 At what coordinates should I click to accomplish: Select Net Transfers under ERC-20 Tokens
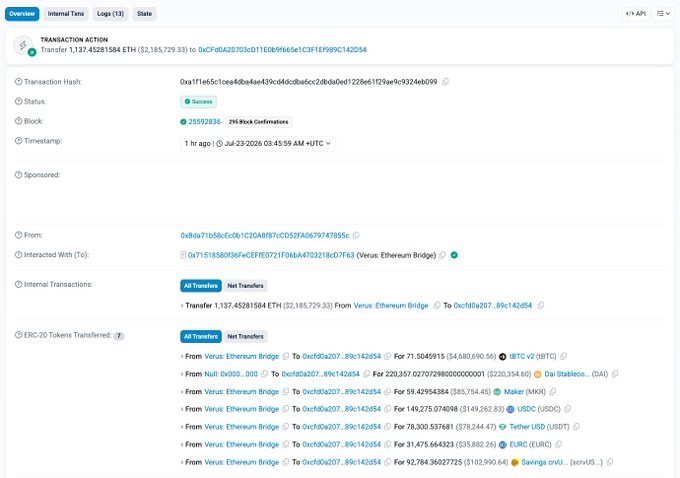(245, 337)
